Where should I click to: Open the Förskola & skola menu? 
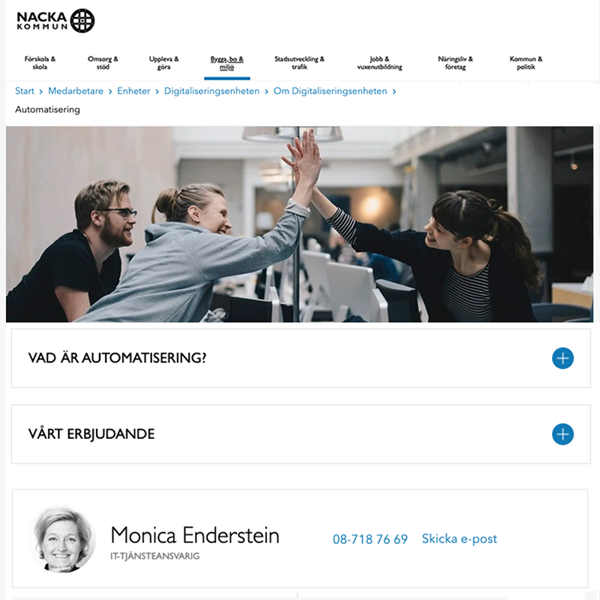40,63
